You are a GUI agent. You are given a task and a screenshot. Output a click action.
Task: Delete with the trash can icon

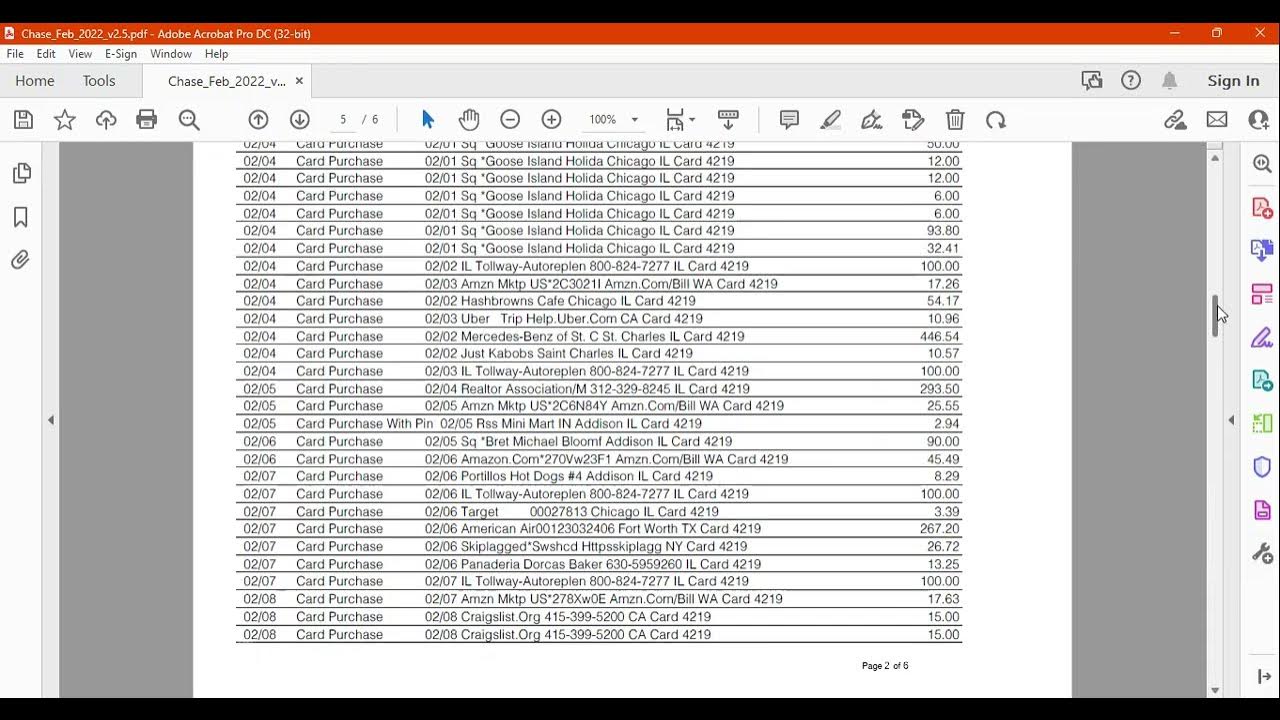(x=955, y=120)
